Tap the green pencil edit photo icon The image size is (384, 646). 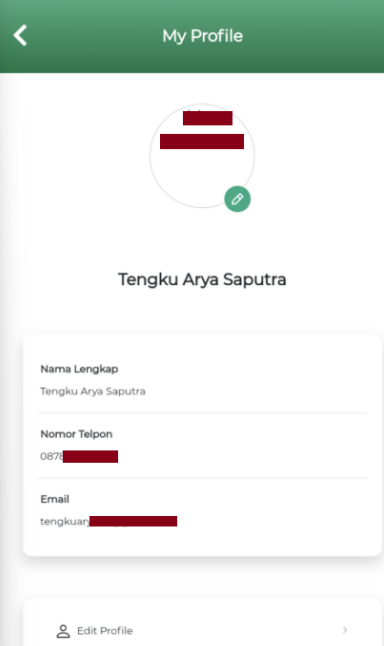pos(237,199)
